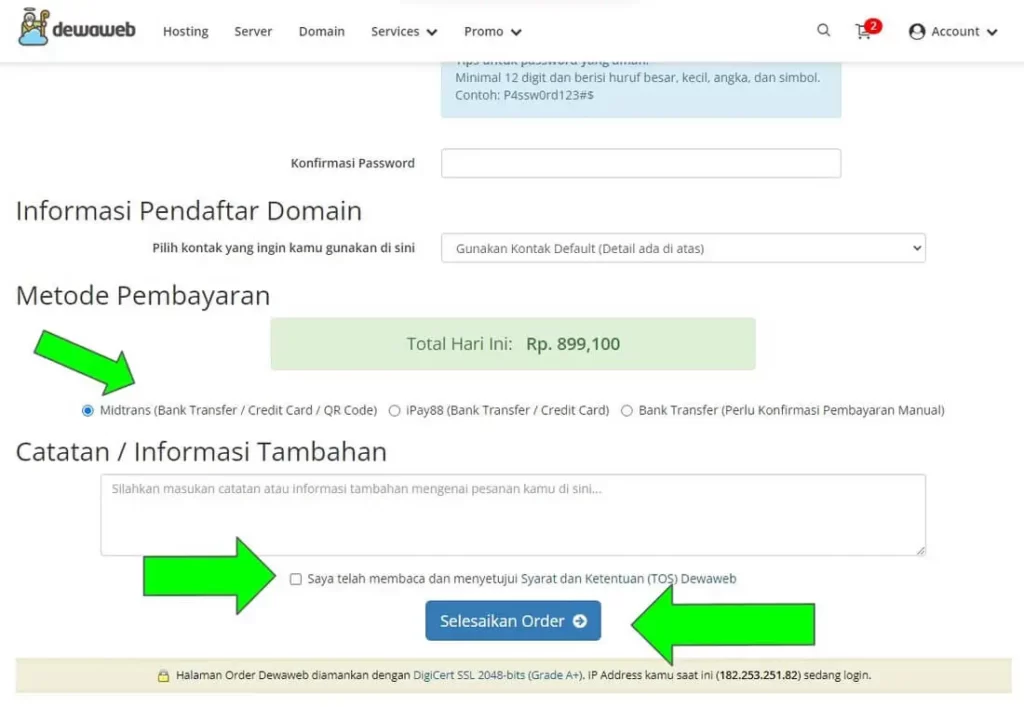Open the shopping cart
This screenshot has width=1024, height=707.
pos(863,32)
